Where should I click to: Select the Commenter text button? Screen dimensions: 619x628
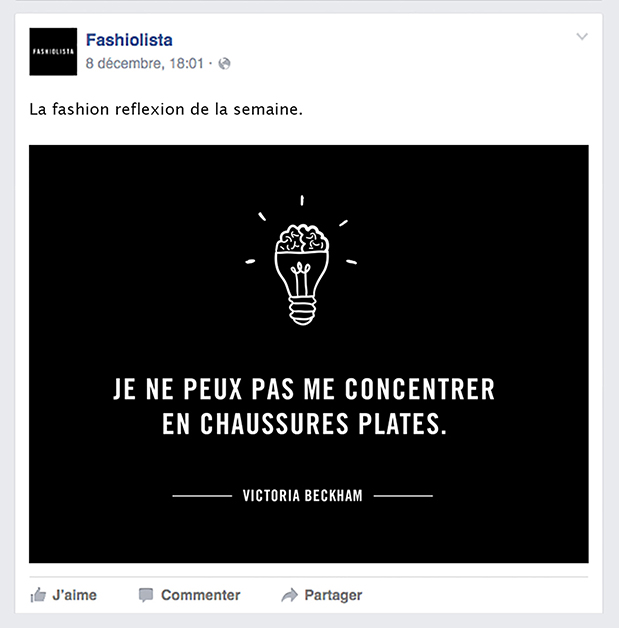201,595
